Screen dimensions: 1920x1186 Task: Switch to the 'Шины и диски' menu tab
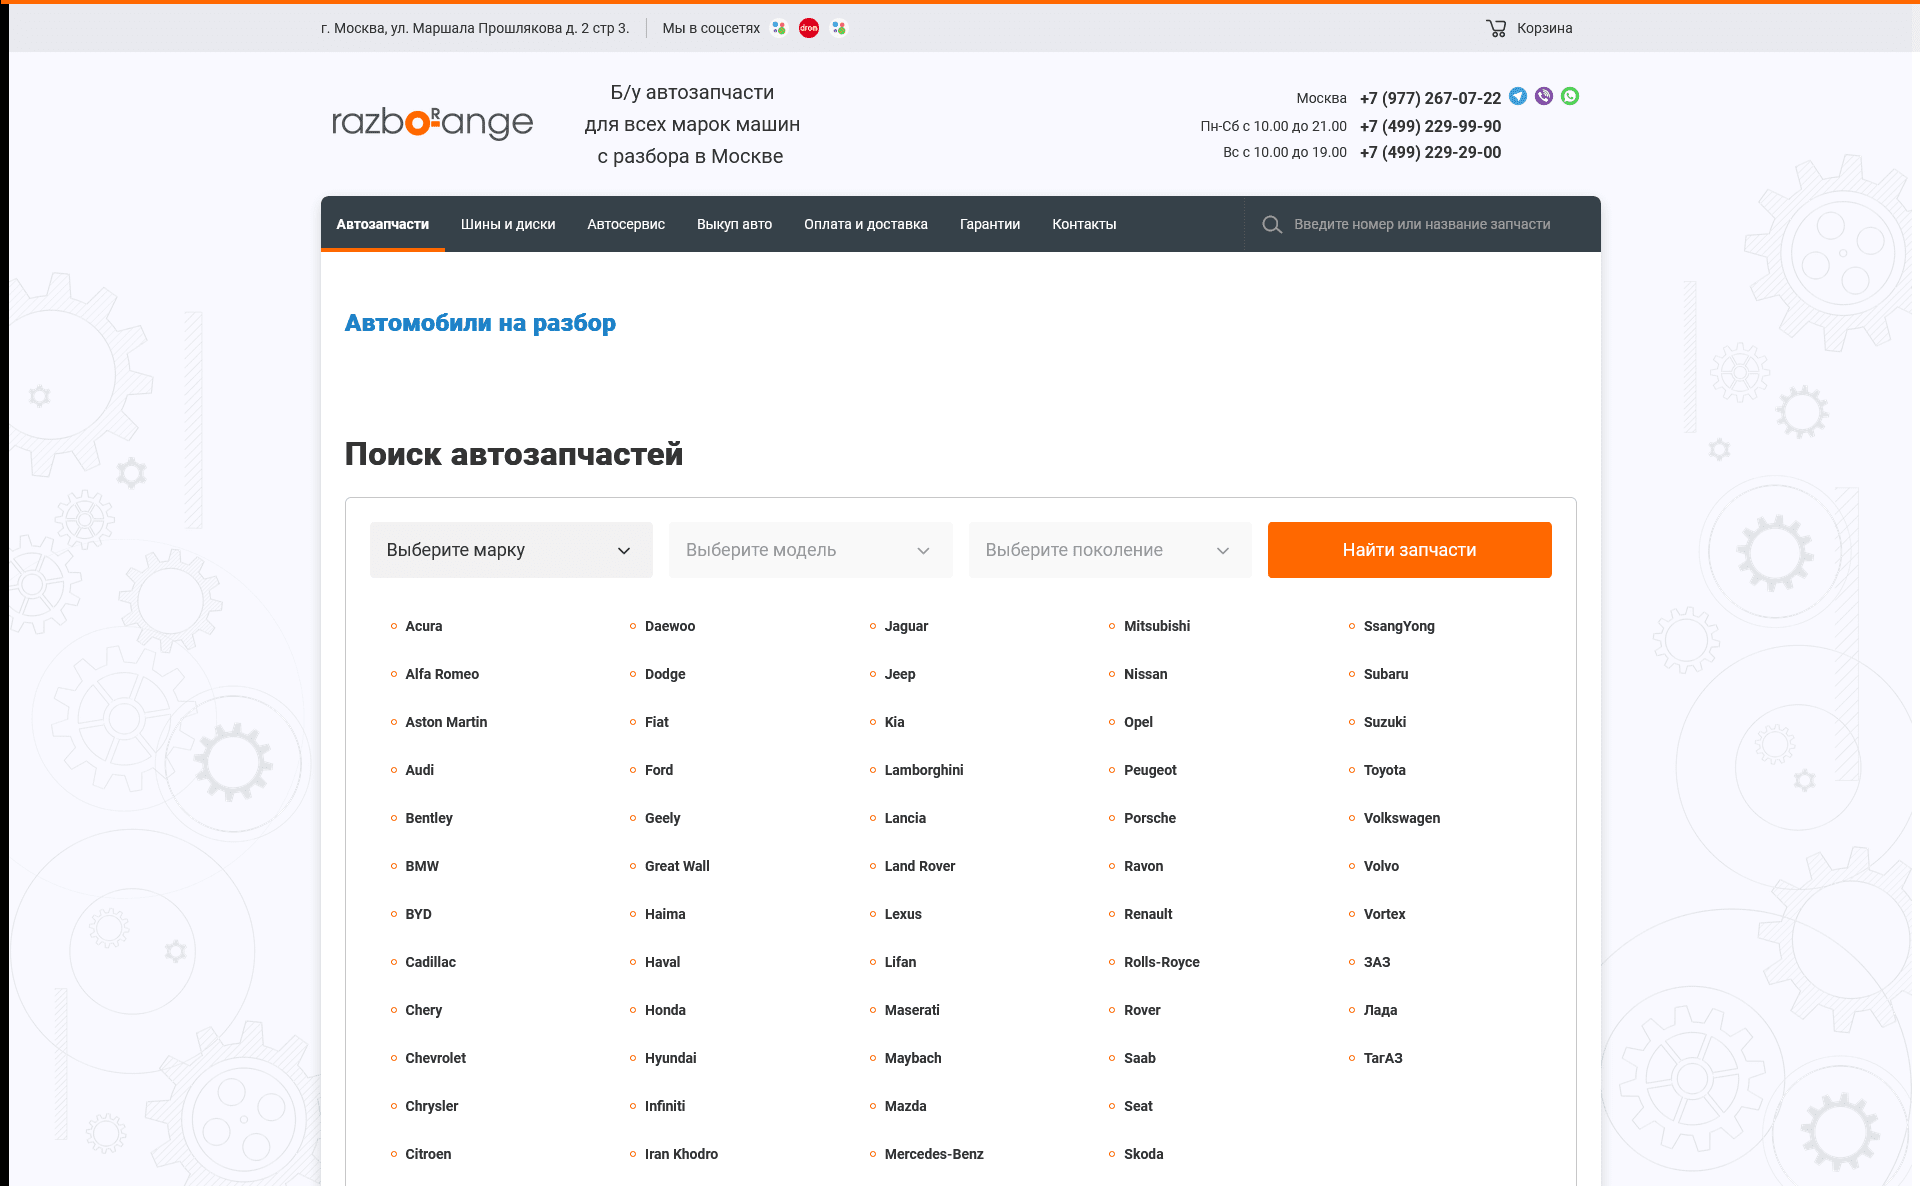[507, 224]
